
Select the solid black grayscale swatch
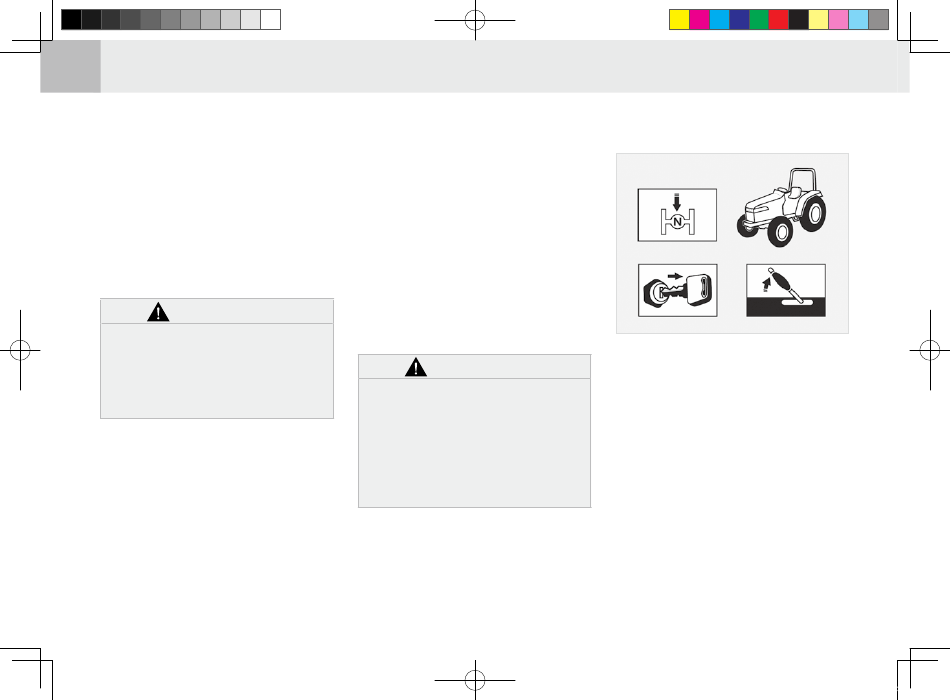click(x=71, y=19)
